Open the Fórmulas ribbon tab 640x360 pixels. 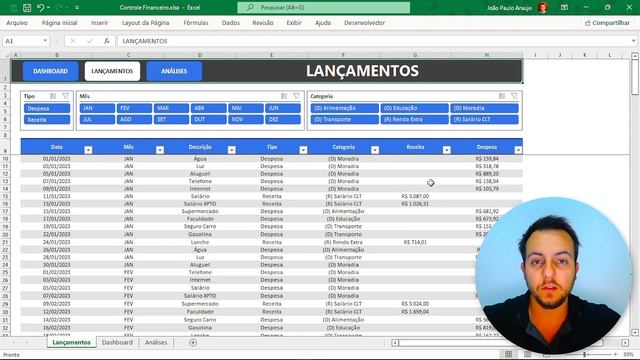(196, 23)
